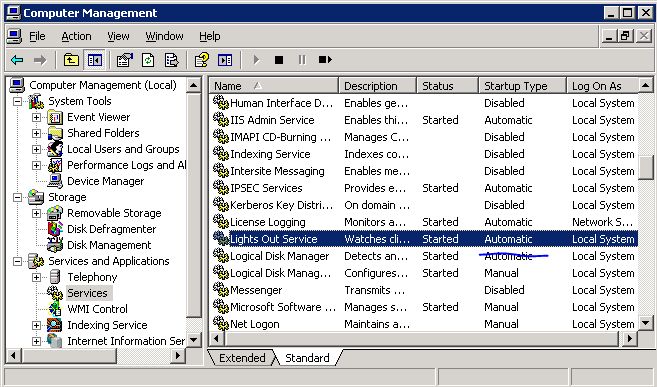657x387 pixels.
Task: Switch to the Extended tab
Action: click(242, 358)
